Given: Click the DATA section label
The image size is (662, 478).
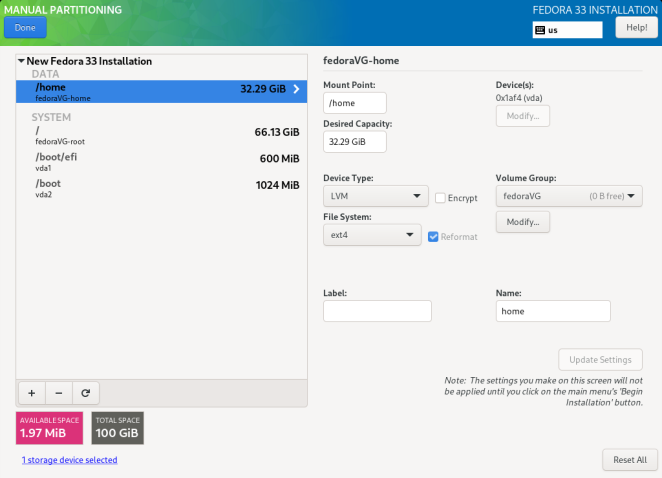Looking at the screenshot, I should [x=46, y=74].
